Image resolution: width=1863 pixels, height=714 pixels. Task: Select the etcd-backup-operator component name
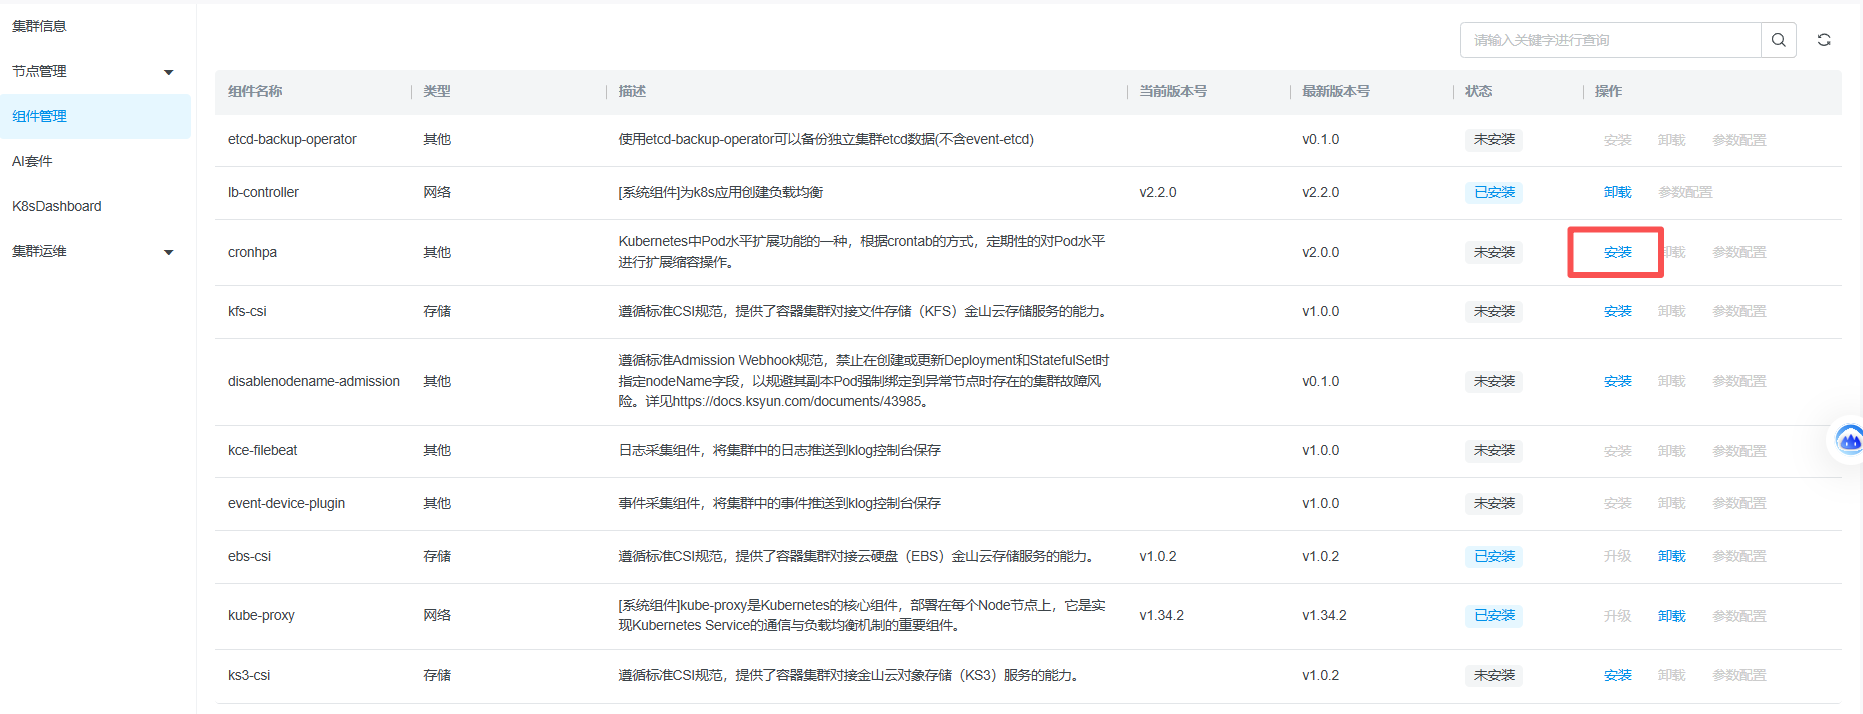[292, 139]
